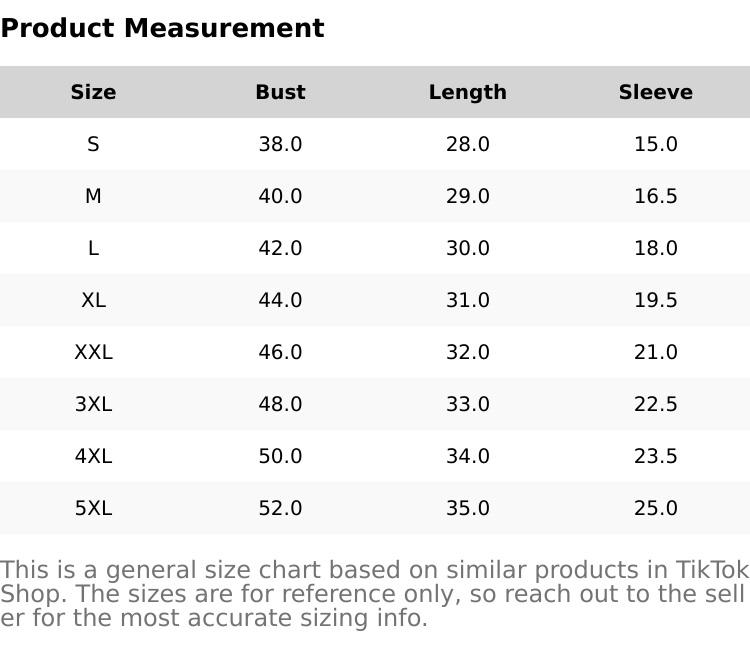Select the S size row label

click(93, 144)
